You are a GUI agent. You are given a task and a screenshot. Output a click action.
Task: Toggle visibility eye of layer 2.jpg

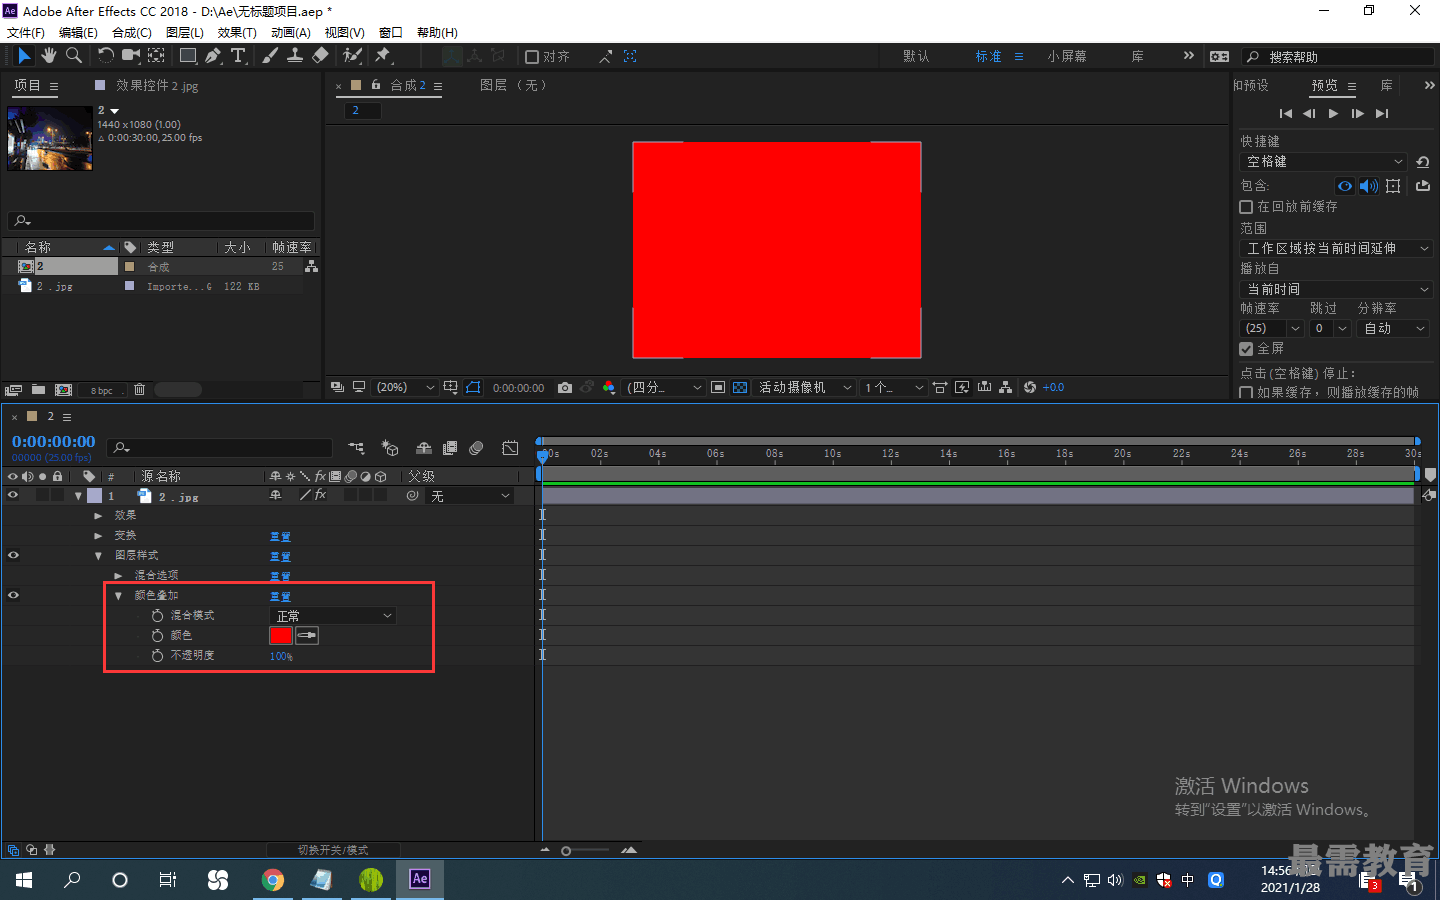coord(13,495)
